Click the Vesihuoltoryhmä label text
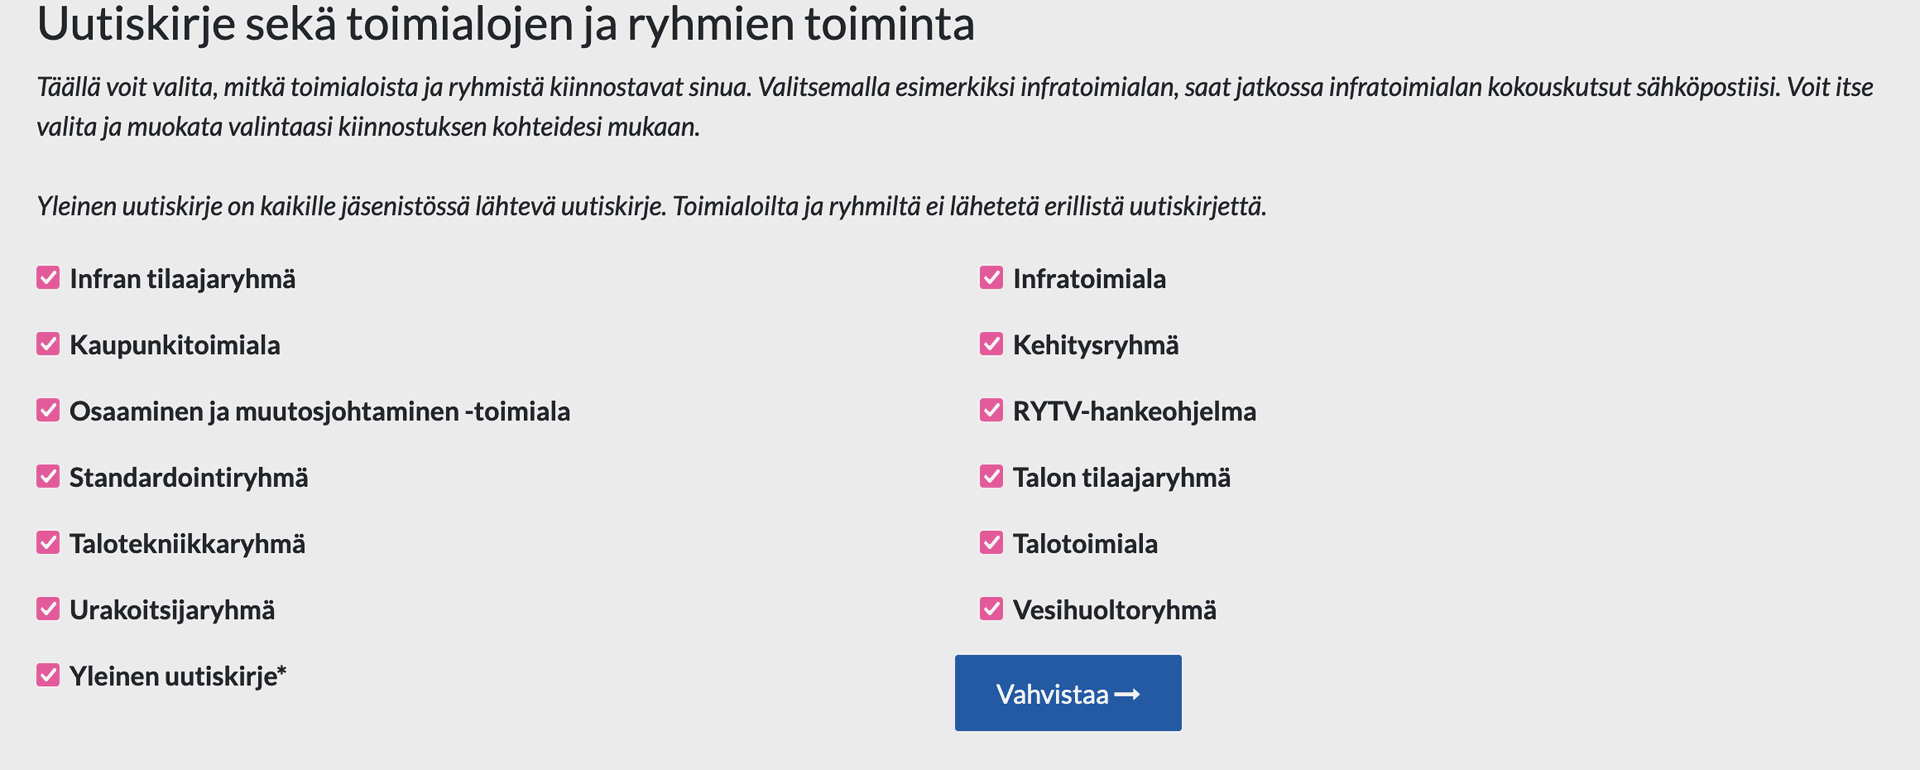1920x770 pixels. click(x=1114, y=610)
